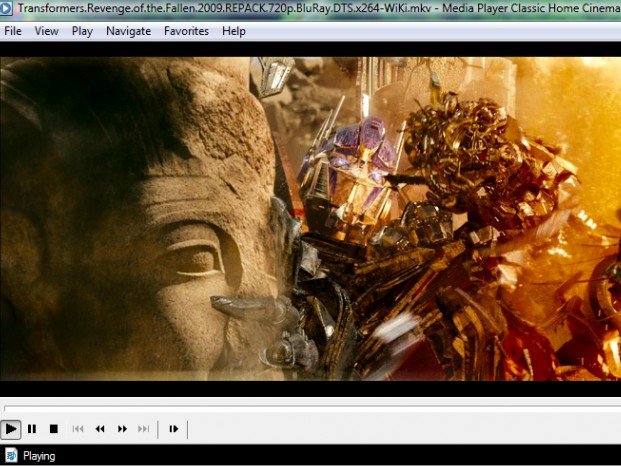621x466 pixels.
Task: Speed up with the Increase Speed button
Action: coord(122,429)
